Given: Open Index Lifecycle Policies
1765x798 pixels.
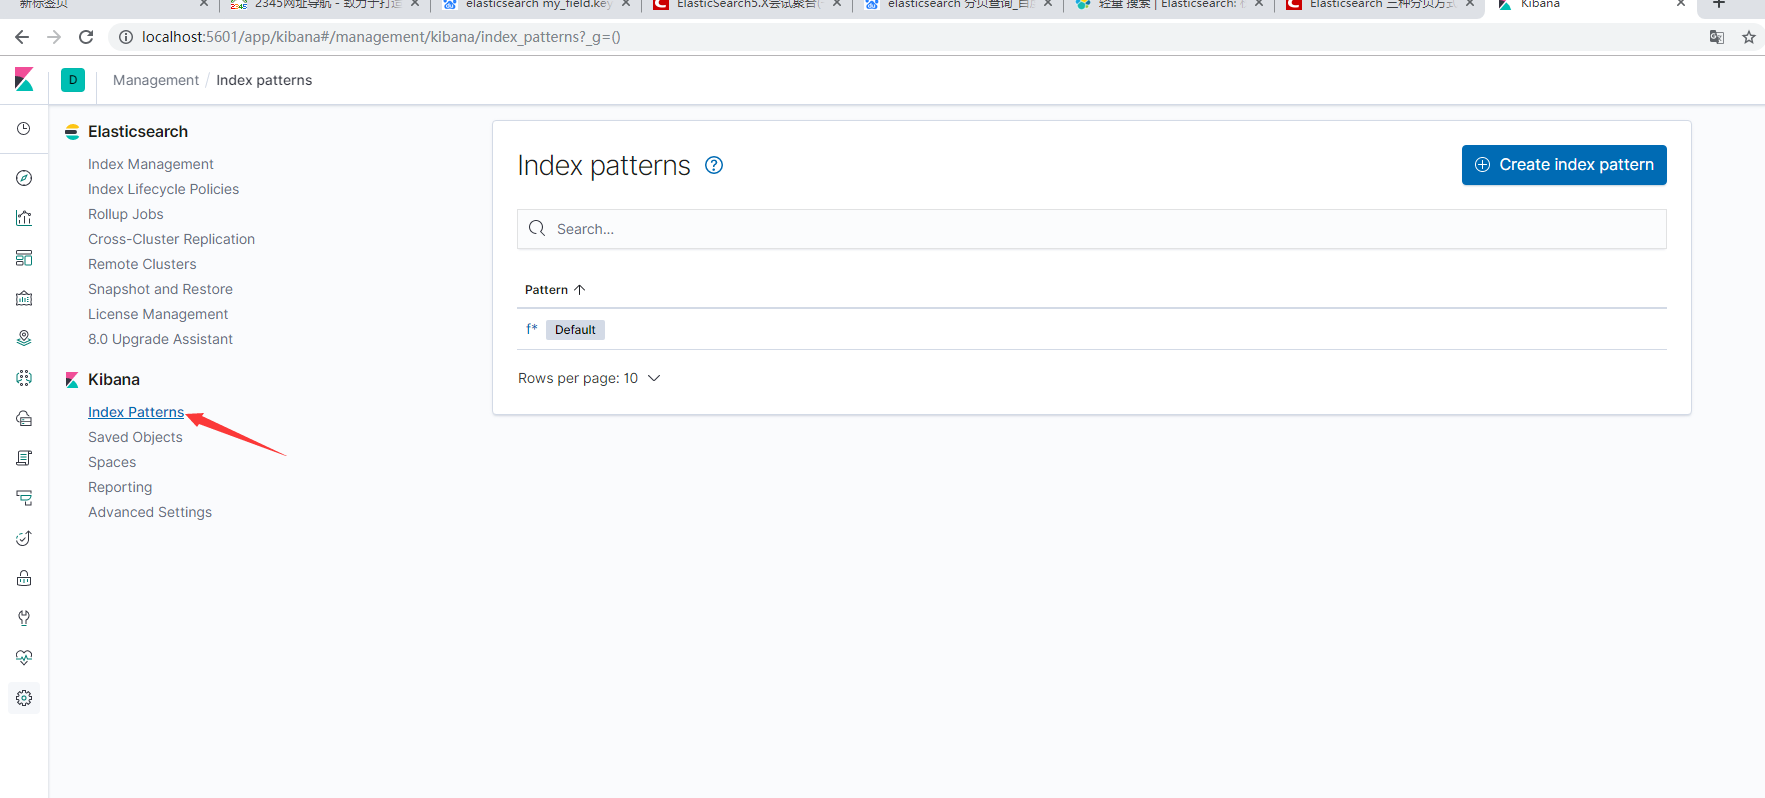Looking at the screenshot, I should (x=163, y=189).
